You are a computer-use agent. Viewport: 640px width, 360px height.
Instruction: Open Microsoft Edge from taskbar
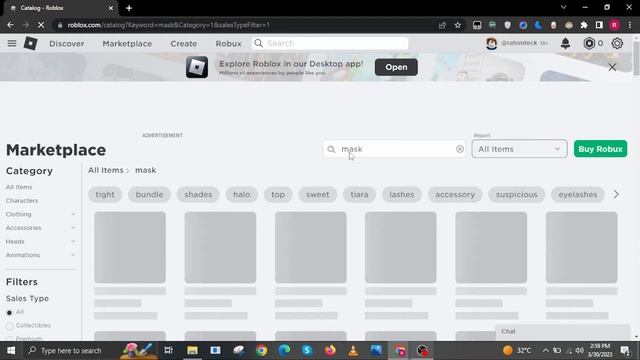tap(284, 350)
